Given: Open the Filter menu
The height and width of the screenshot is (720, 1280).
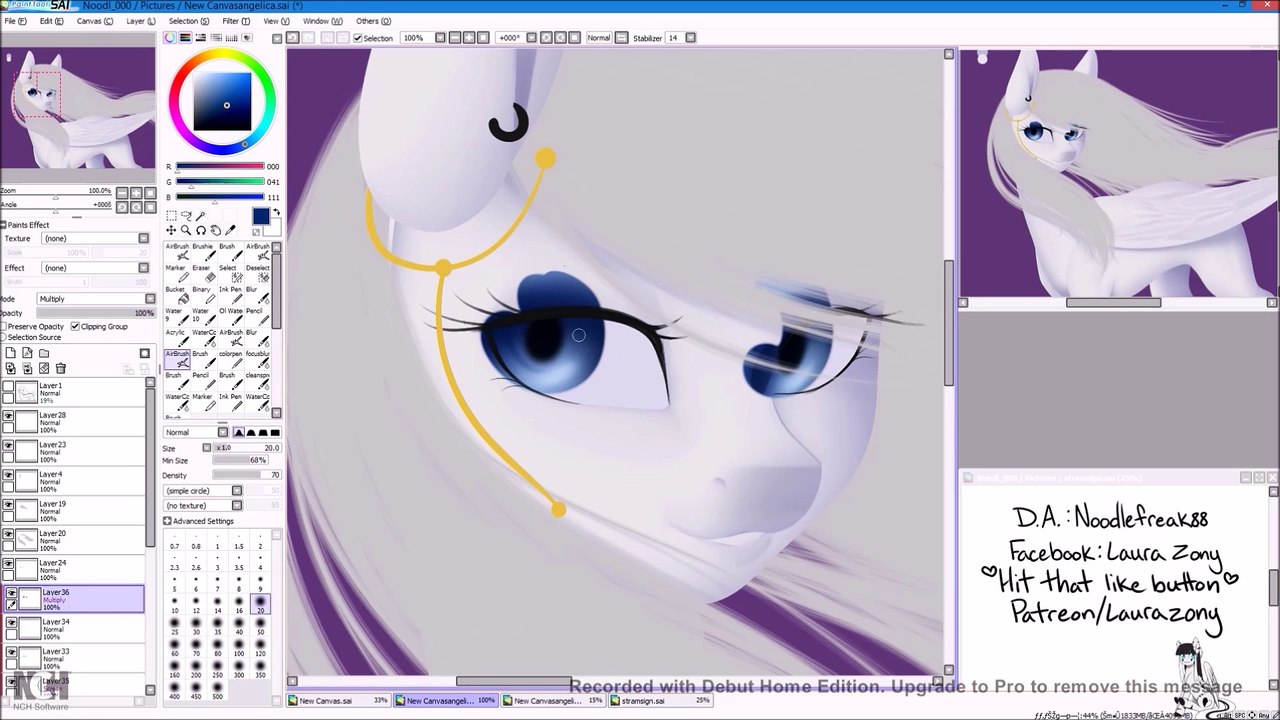Looking at the screenshot, I should (x=236, y=21).
